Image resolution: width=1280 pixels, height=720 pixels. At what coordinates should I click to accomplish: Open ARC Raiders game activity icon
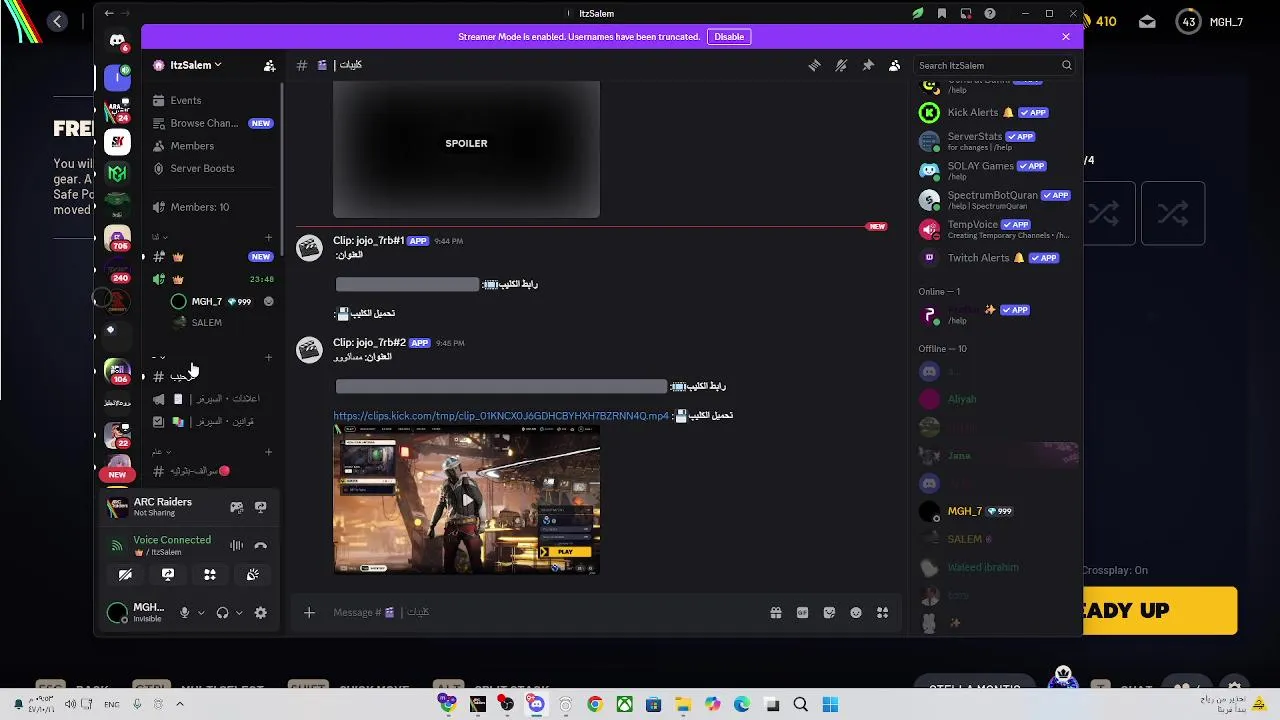237,507
